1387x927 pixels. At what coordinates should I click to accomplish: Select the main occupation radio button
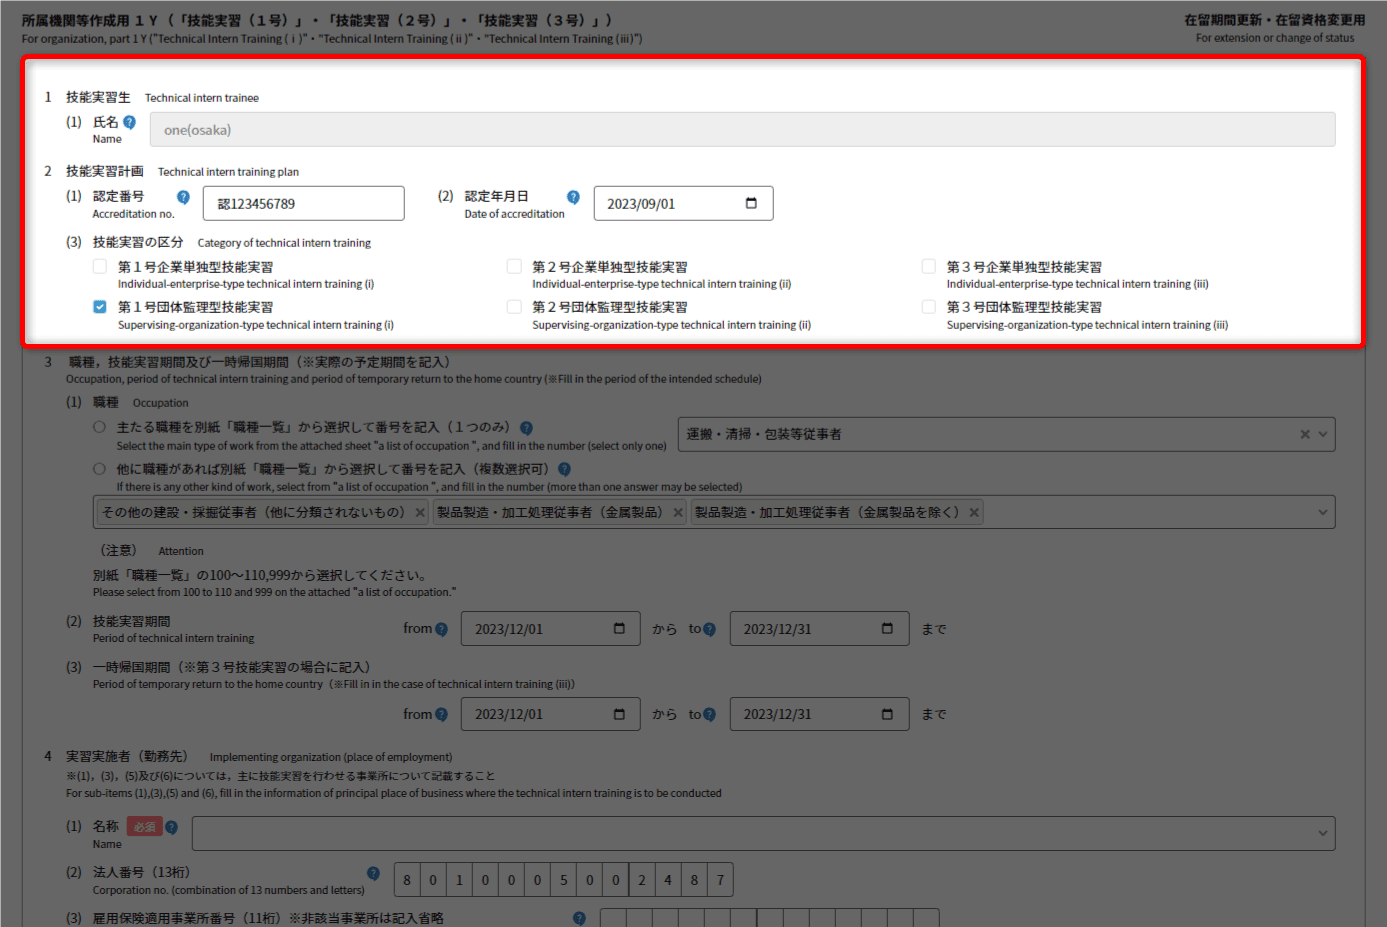pyautogui.click(x=99, y=427)
